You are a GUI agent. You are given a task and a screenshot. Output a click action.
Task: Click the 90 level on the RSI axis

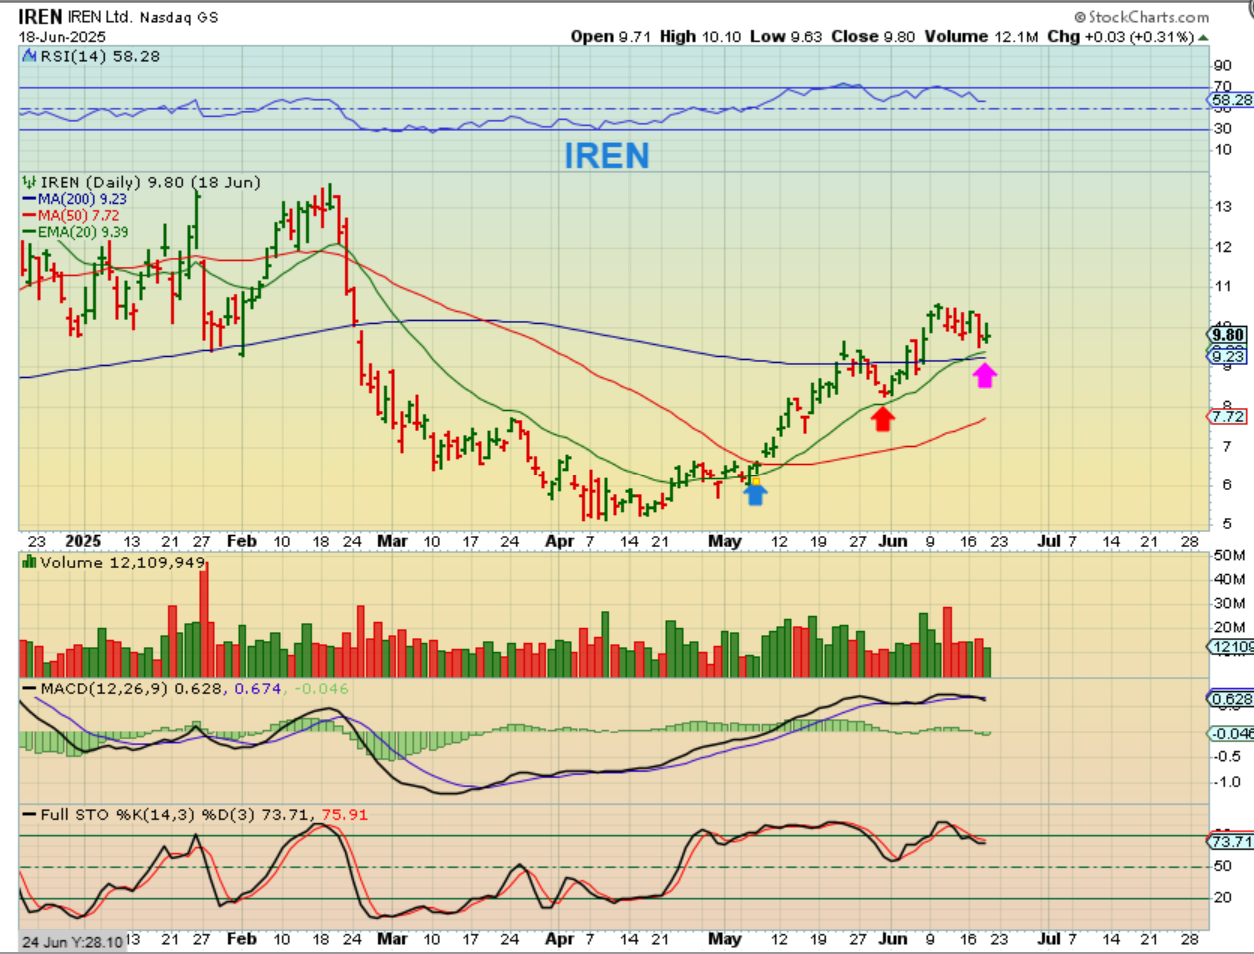tap(1222, 66)
